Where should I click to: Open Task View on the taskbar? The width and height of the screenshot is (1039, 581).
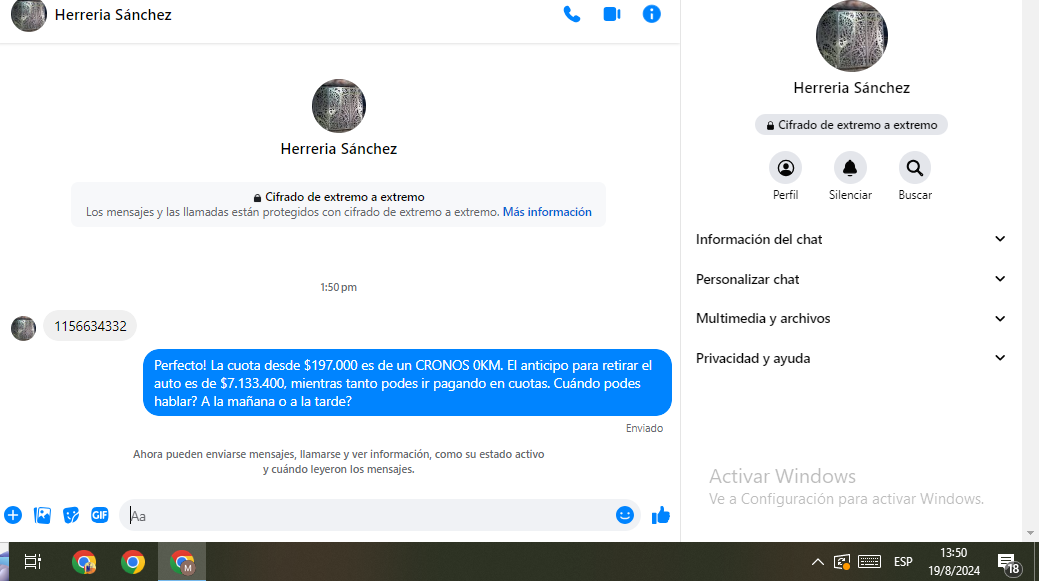tap(32, 562)
